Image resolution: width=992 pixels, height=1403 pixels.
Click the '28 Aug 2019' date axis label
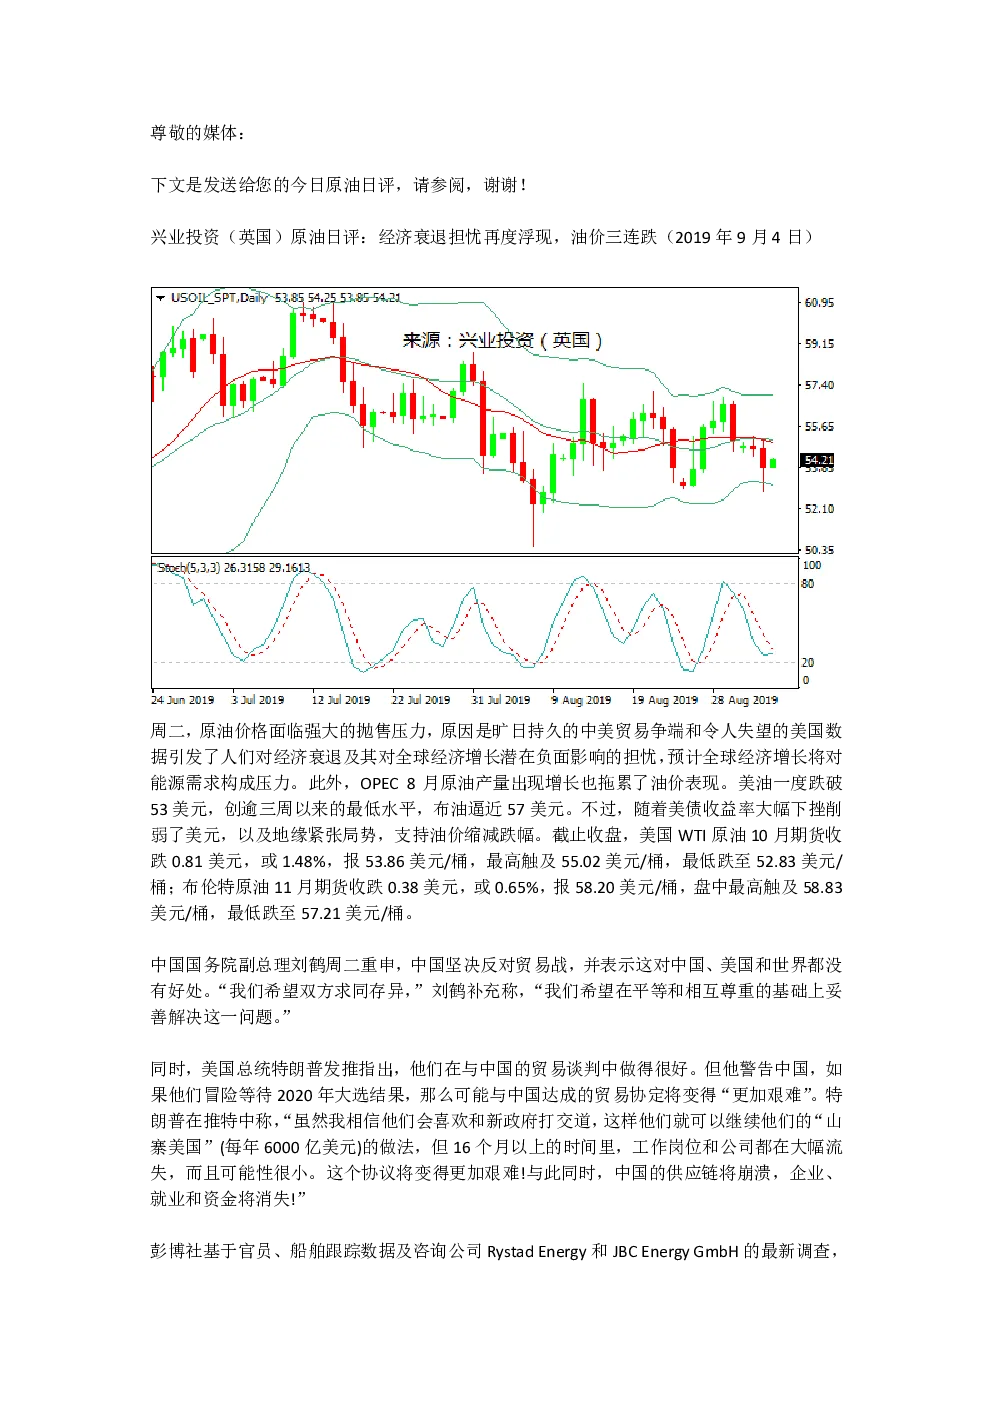coord(745,700)
